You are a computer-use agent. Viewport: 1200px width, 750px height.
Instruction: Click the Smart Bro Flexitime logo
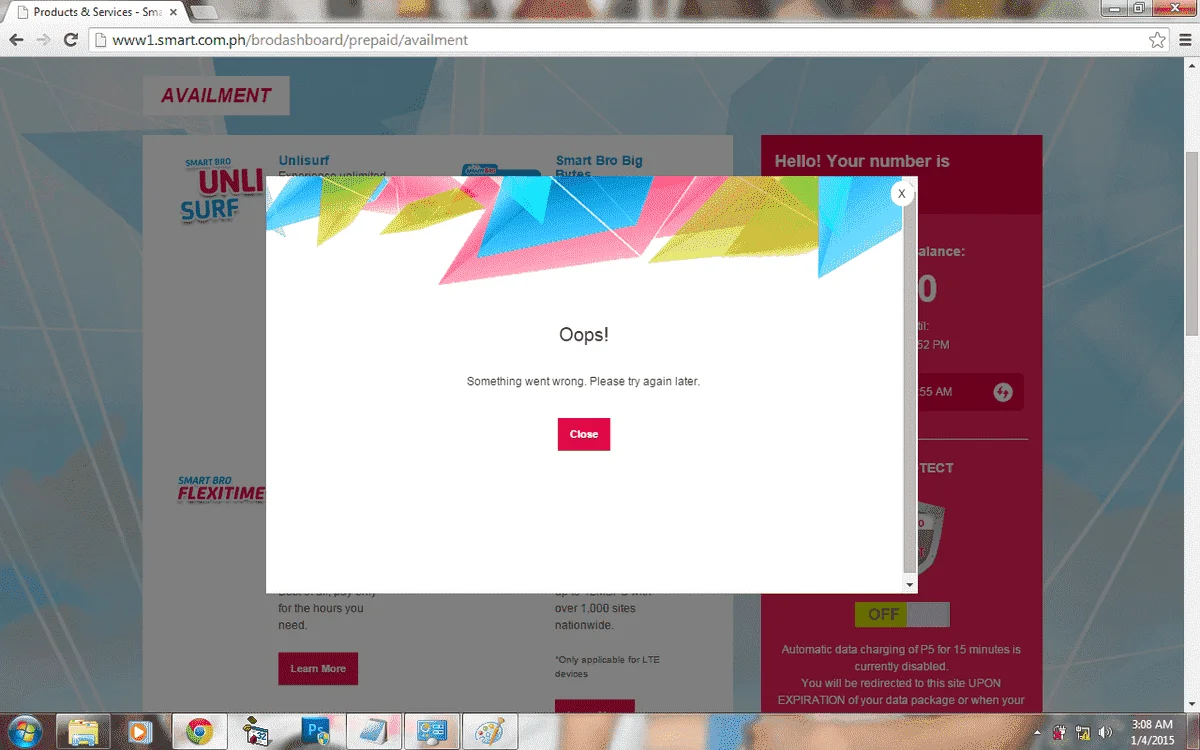coord(221,489)
